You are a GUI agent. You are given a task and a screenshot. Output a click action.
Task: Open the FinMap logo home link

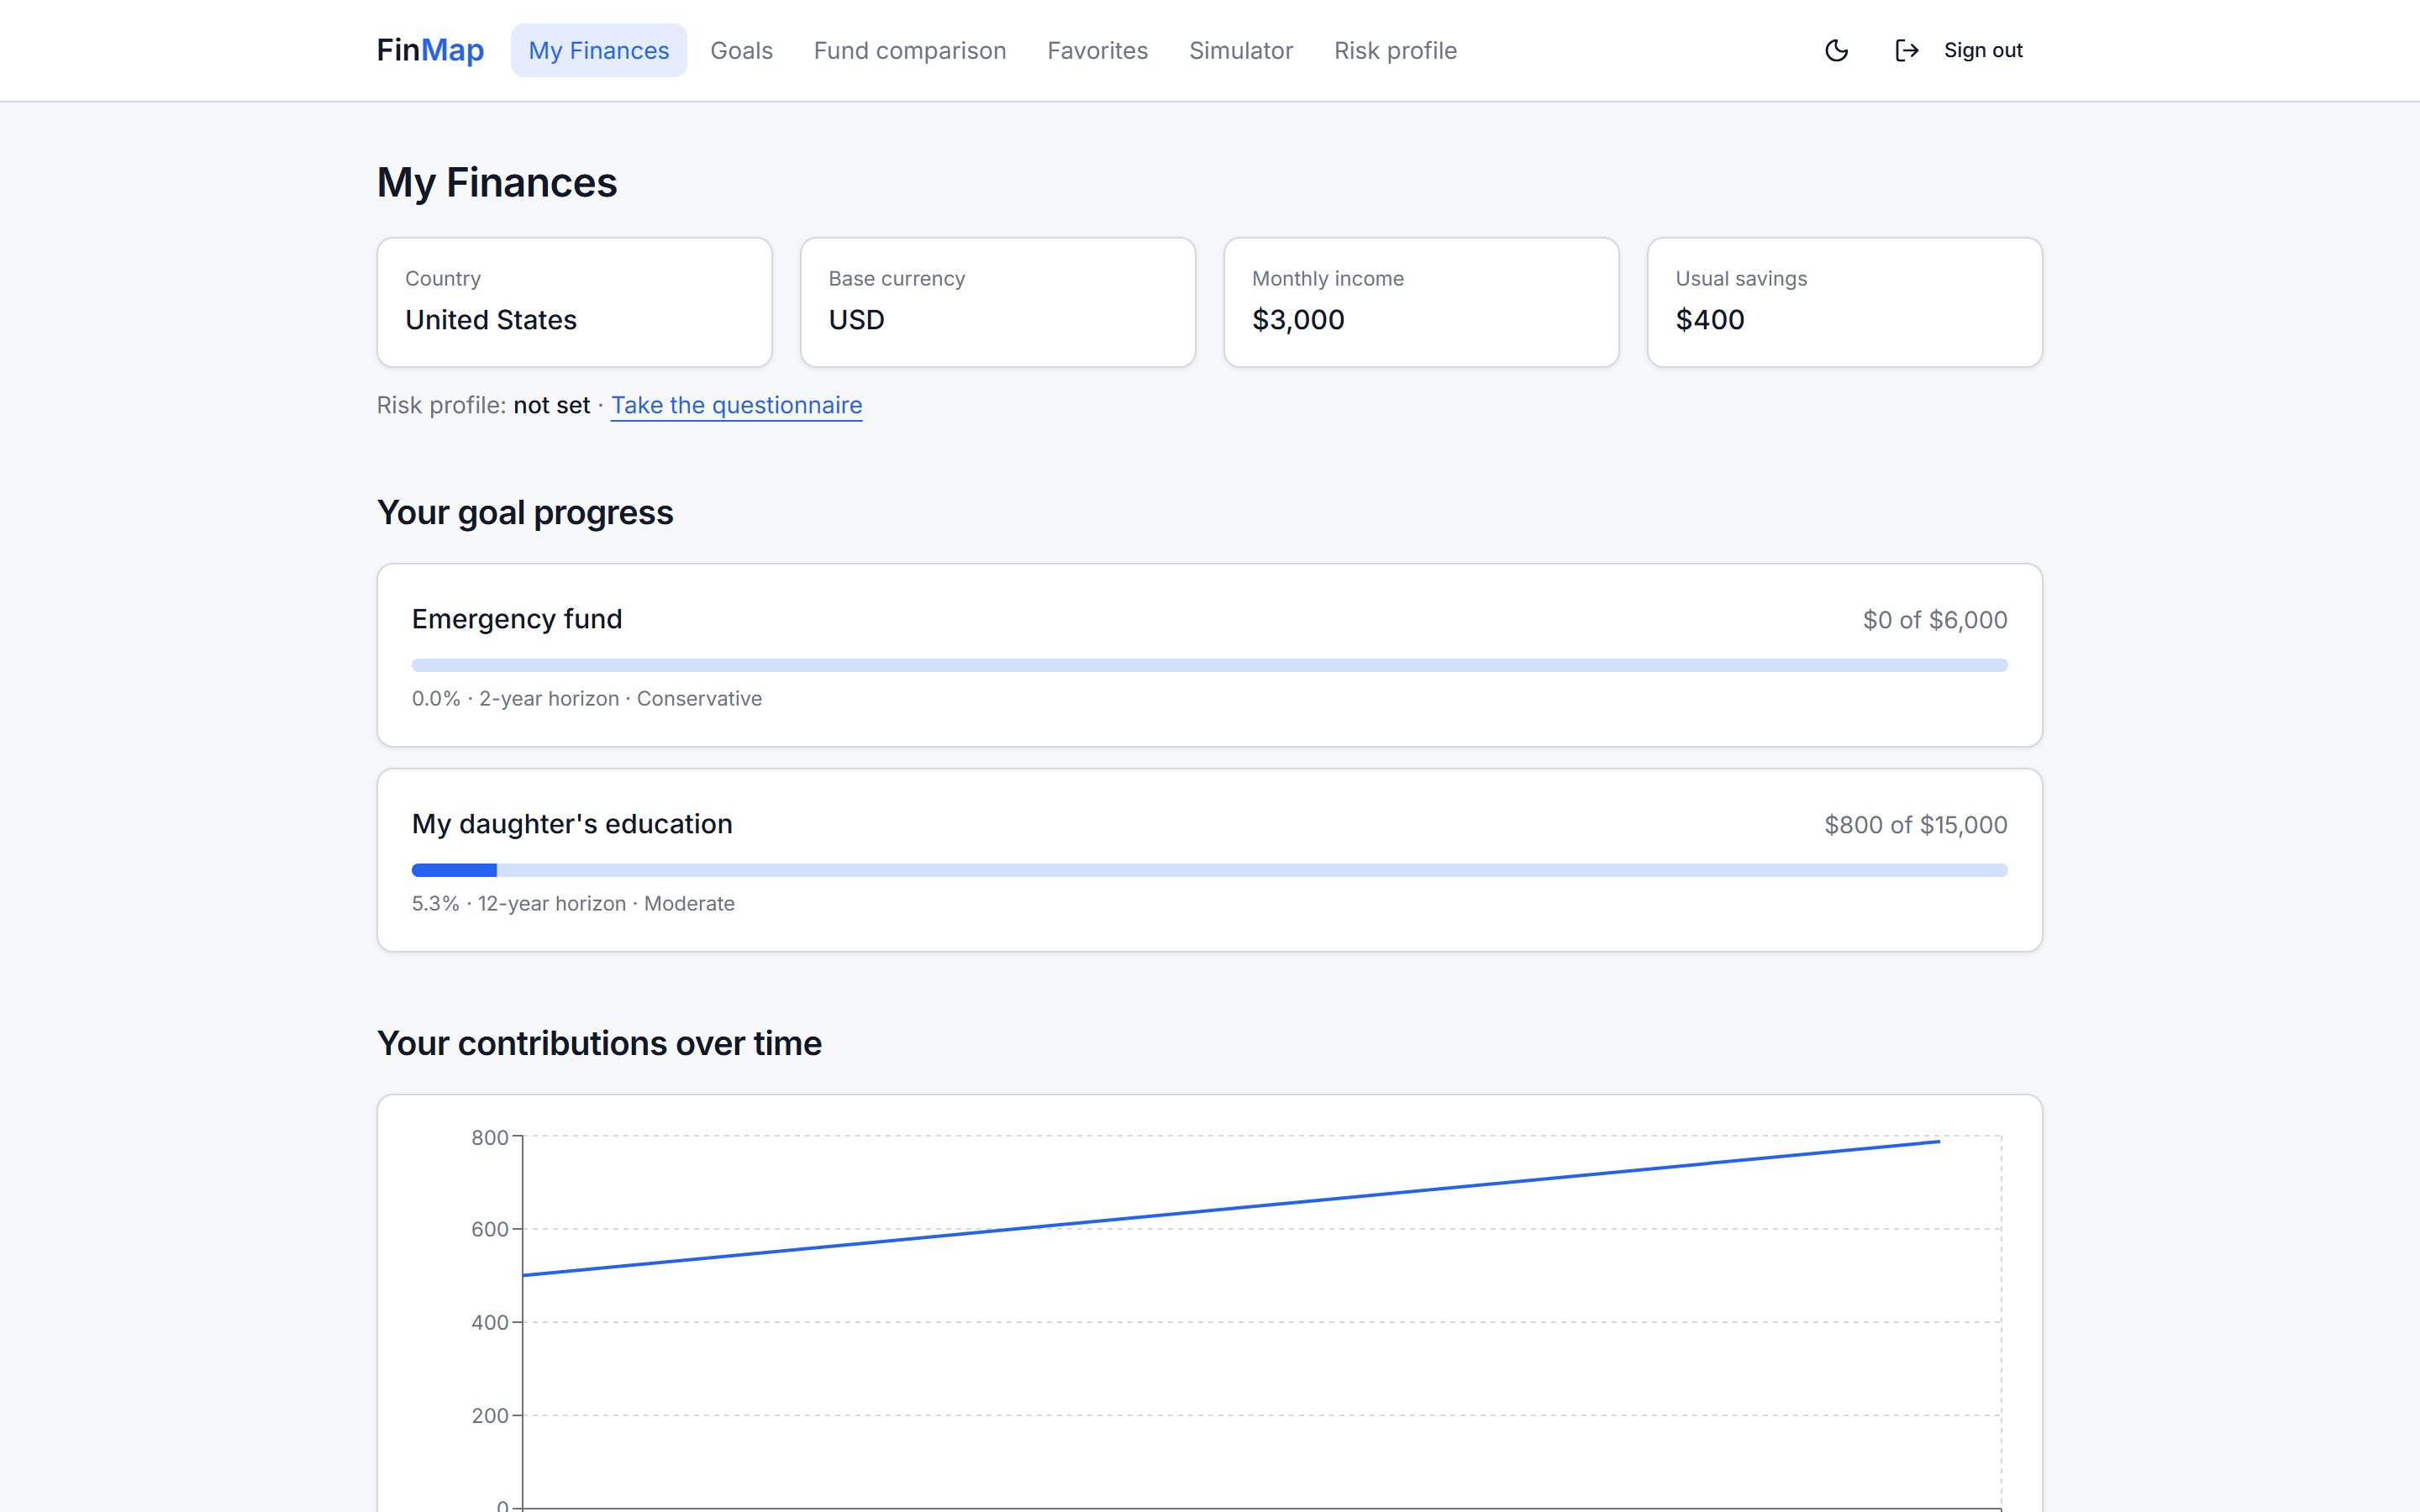click(x=430, y=50)
